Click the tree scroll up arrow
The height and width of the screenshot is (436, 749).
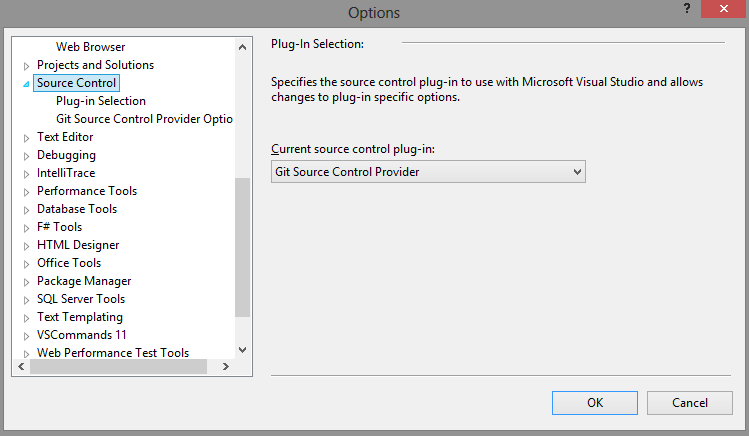click(243, 47)
